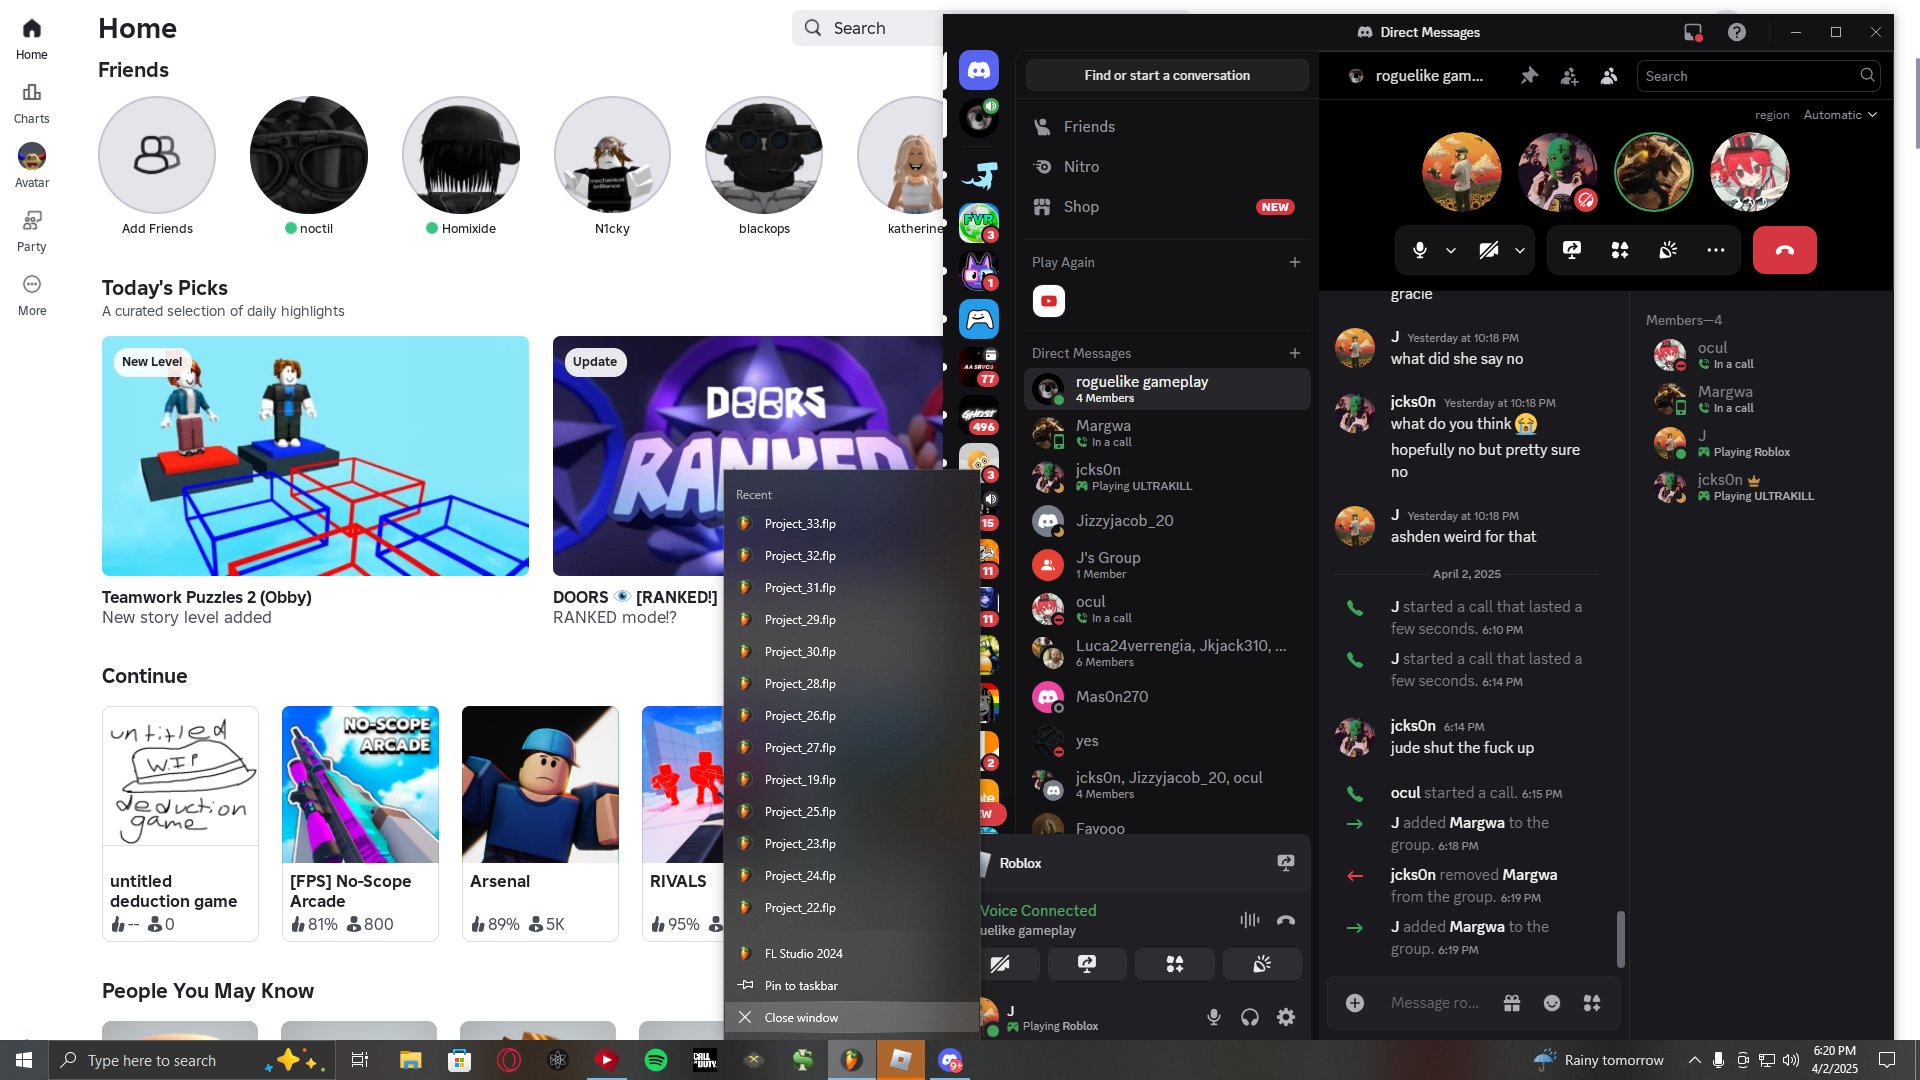Screen dimensions: 1920x1080
Task: Open Discord user settings gear
Action: (x=1286, y=1017)
